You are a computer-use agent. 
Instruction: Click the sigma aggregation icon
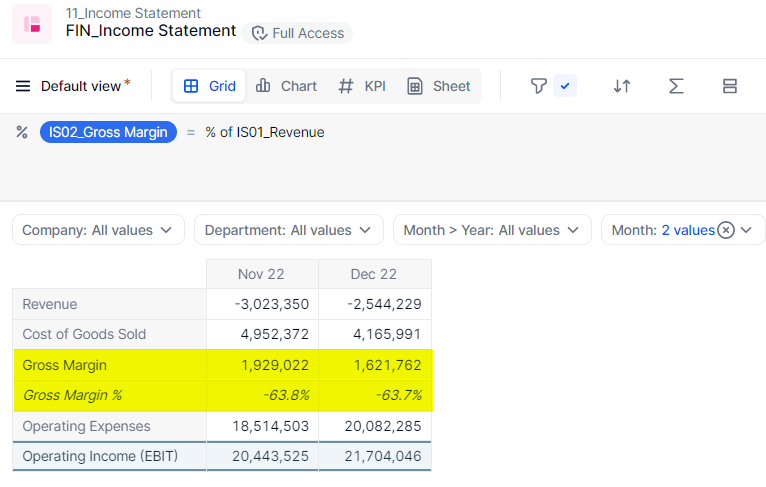click(x=676, y=86)
